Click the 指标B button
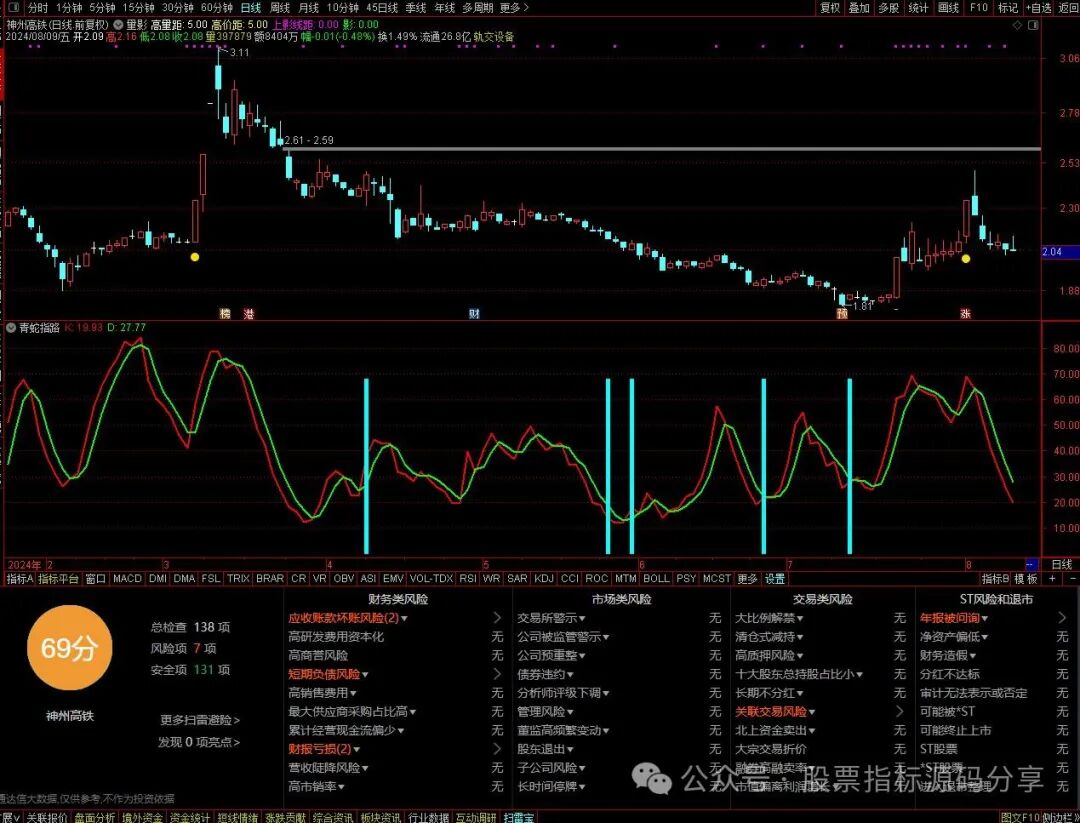The image size is (1080, 823). coord(995,579)
